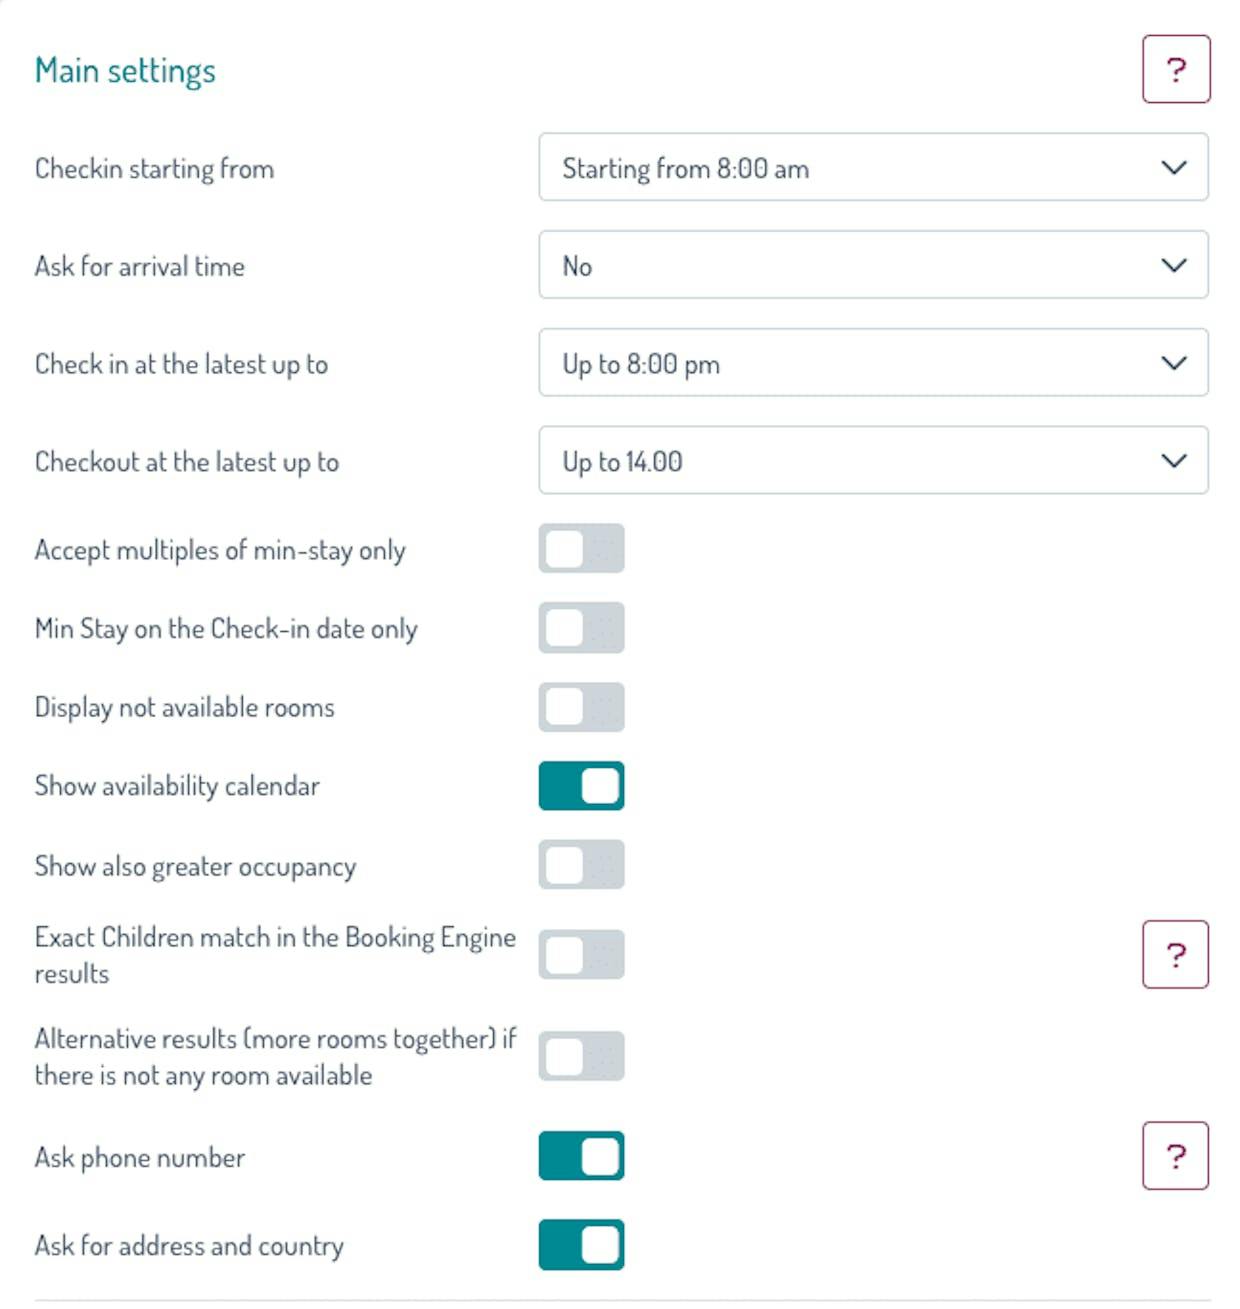1240x1309 pixels.
Task: Open Check in at the latest dropdown
Action: coord(873,363)
